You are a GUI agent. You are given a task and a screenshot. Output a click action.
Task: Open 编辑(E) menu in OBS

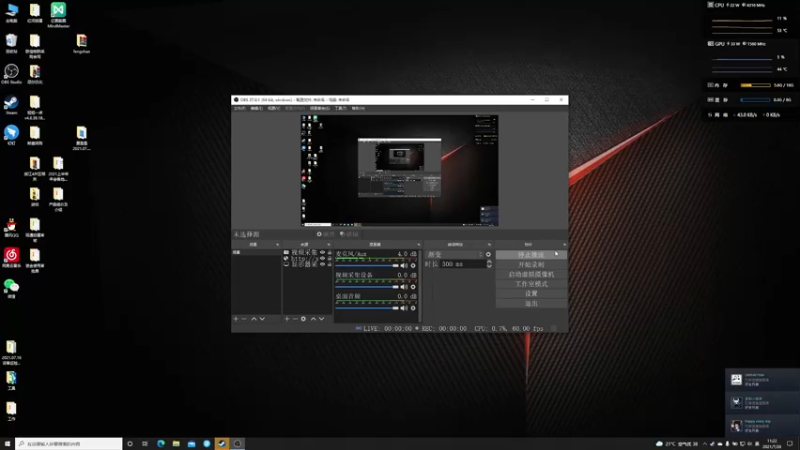point(257,108)
